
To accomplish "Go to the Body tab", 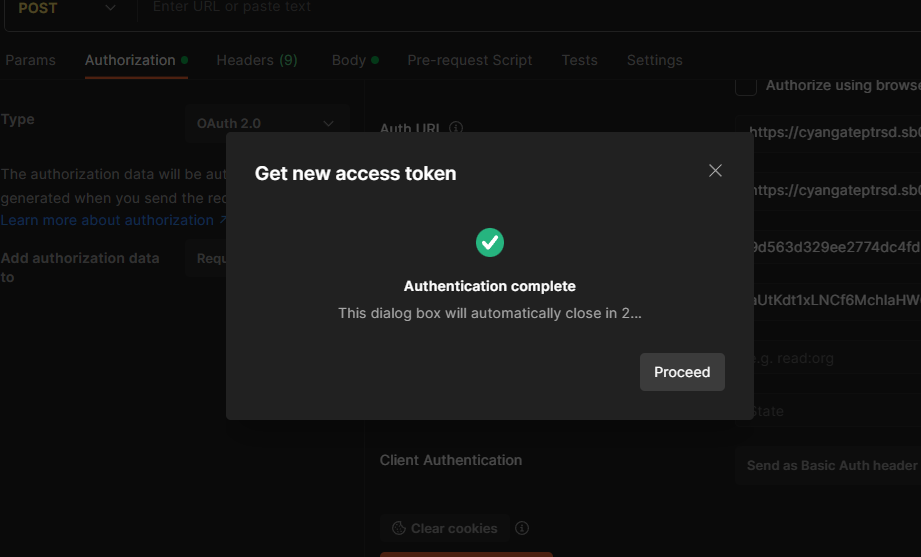I will 349,60.
